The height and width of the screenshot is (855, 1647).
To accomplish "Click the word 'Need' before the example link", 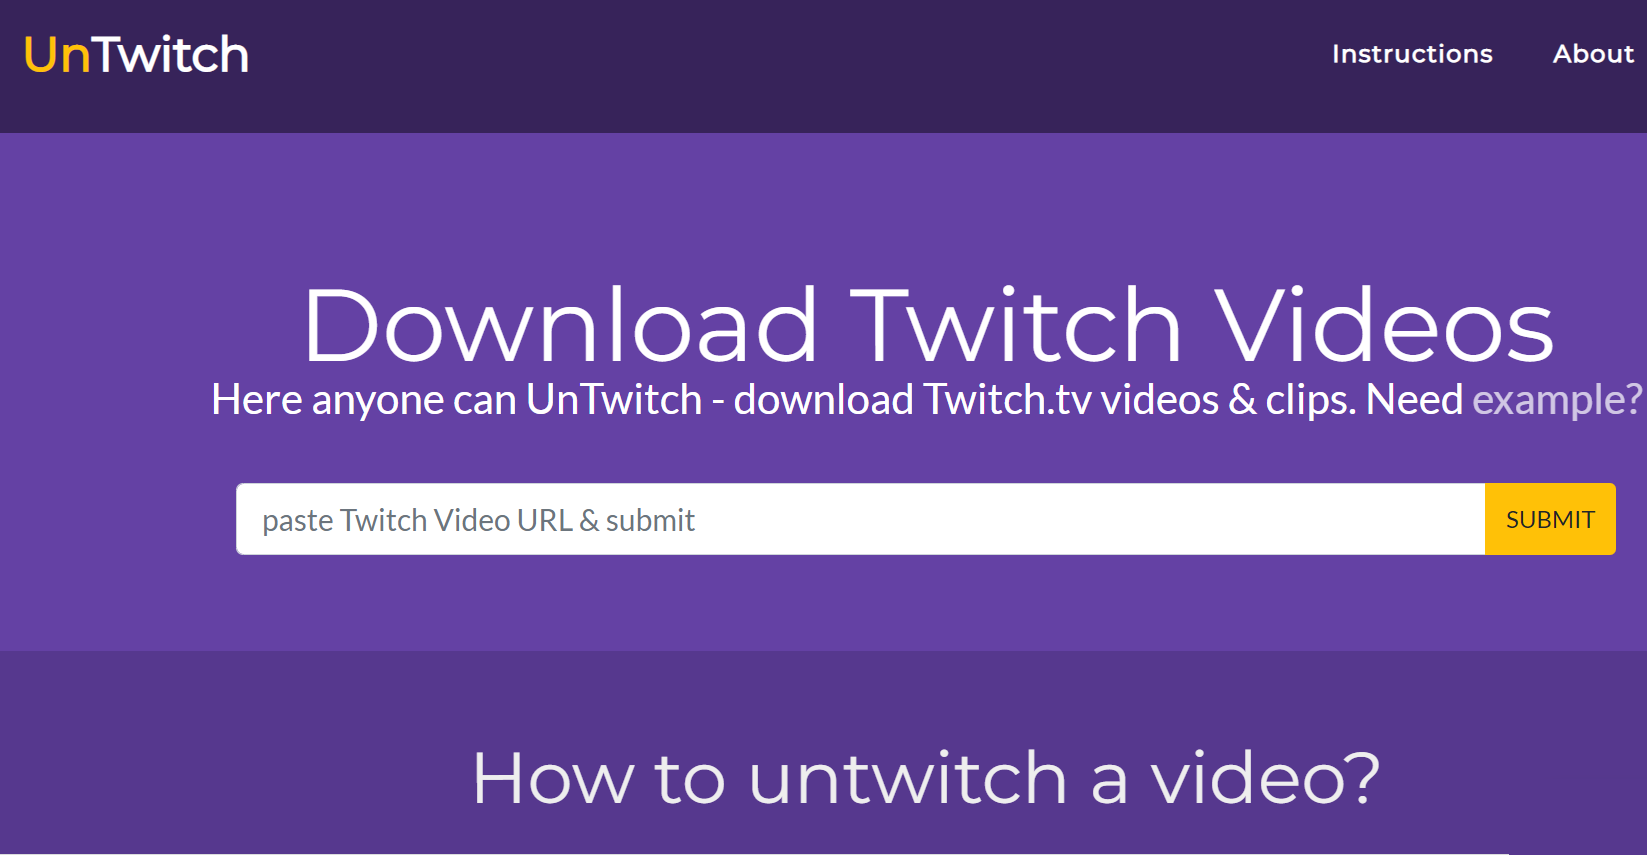I will [1414, 400].
